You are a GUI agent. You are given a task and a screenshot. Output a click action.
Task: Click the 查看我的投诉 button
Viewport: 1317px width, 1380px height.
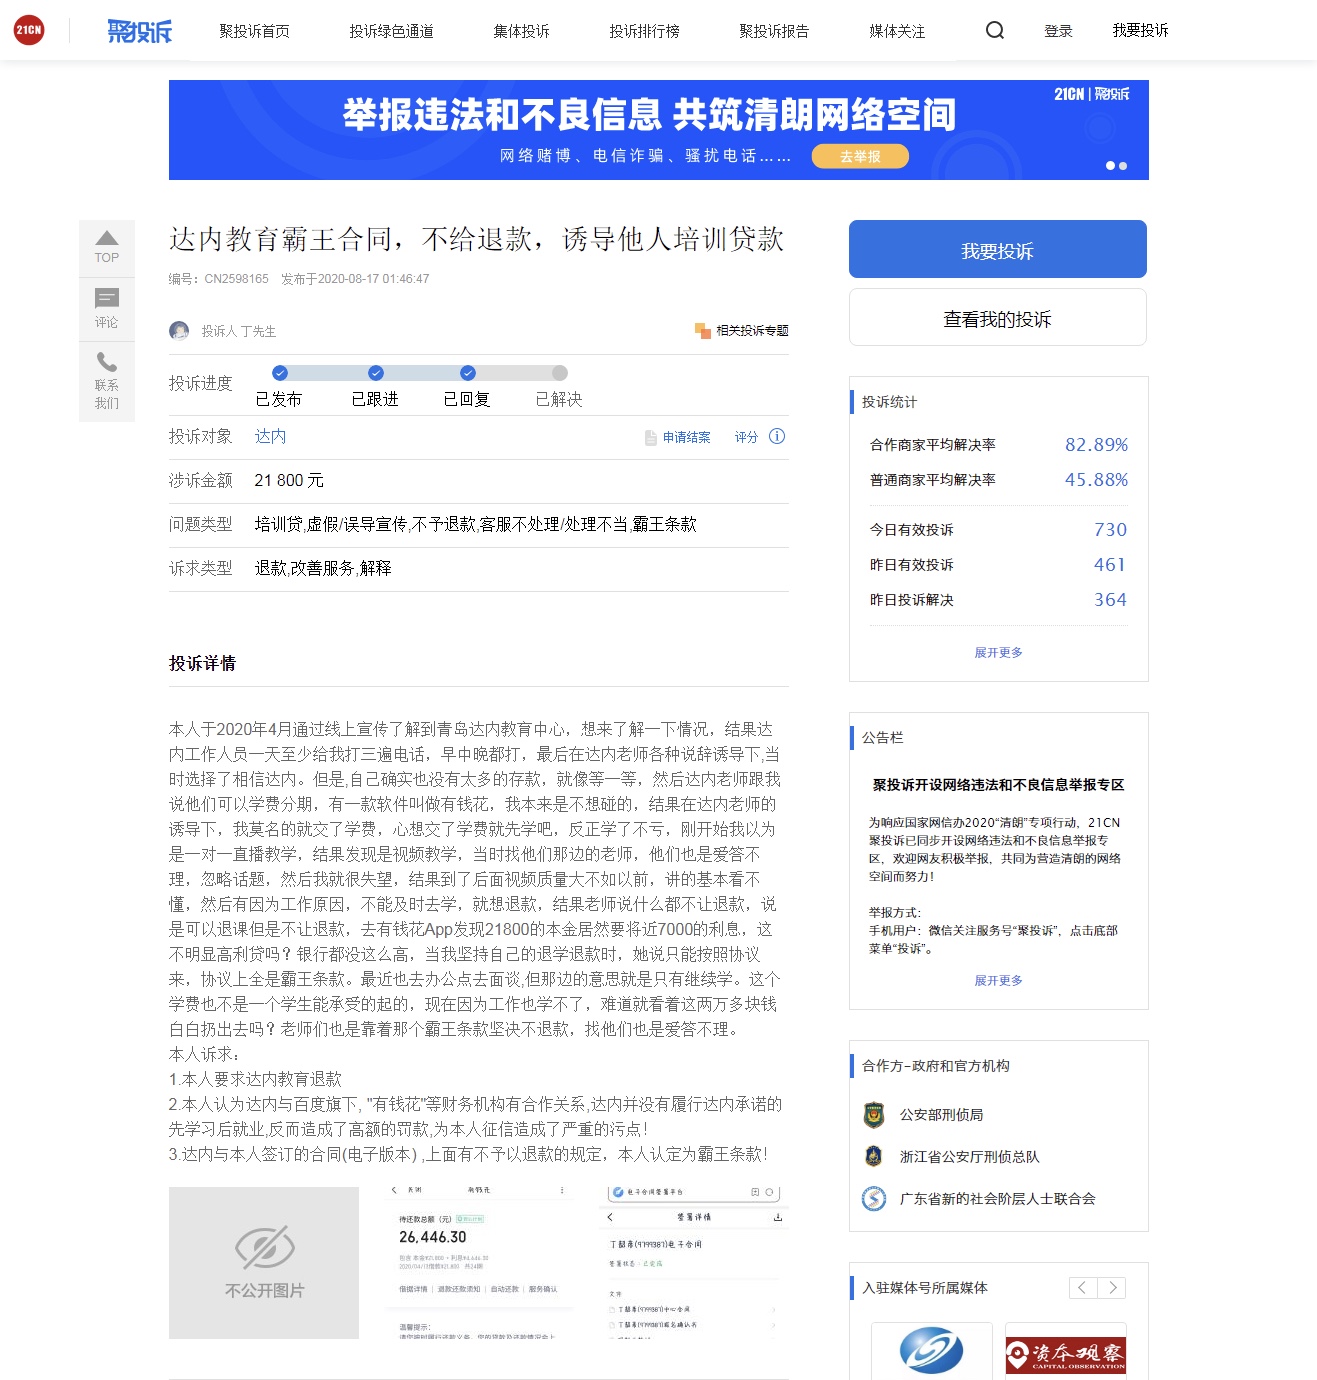pyautogui.click(x=998, y=318)
